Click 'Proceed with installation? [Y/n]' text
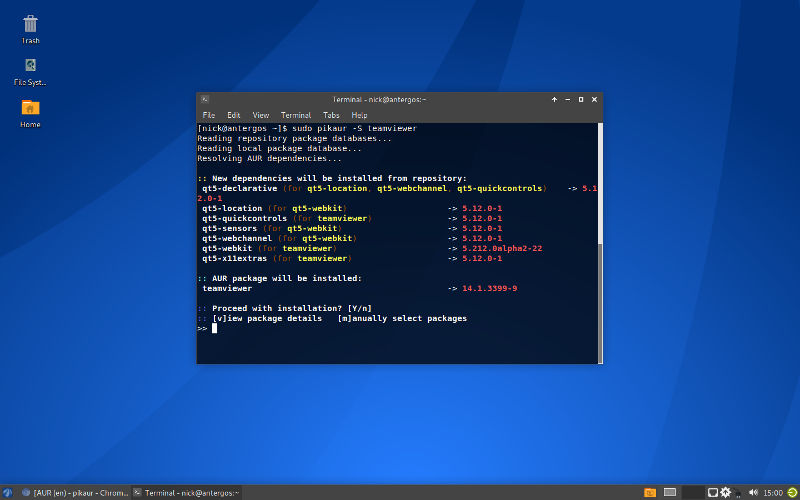Image resolution: width=800 pixels, height=500 pixels. pyautogui.click(x=292, y=308)
